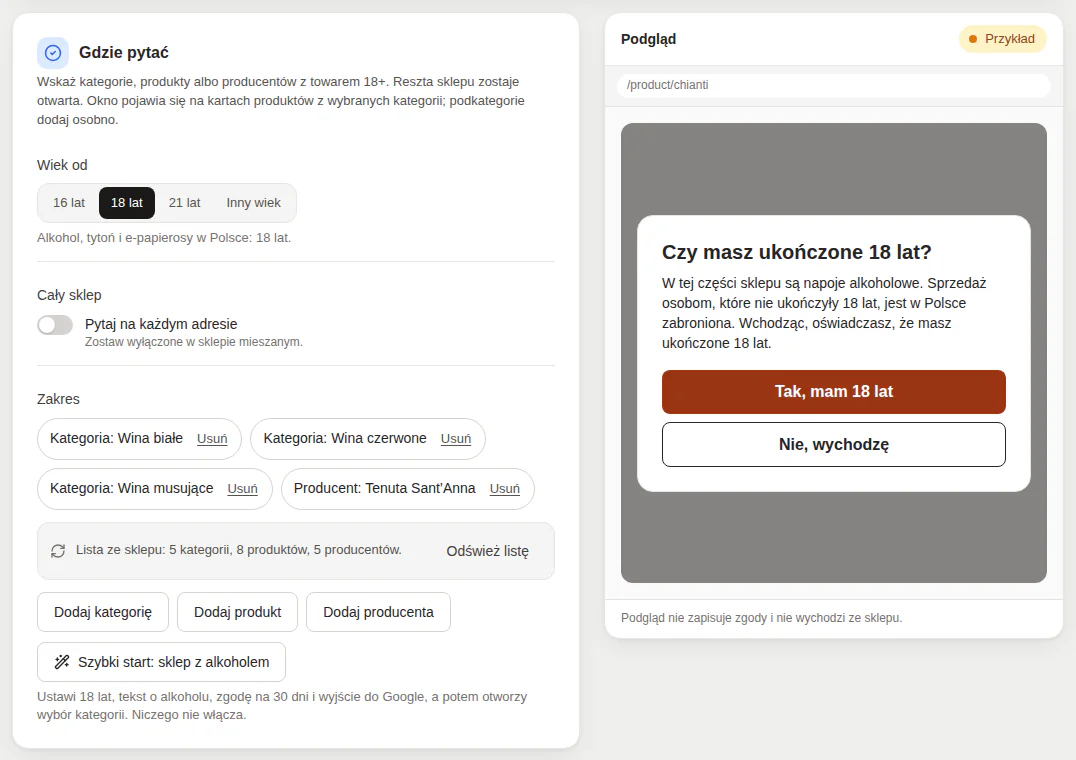This screenshot has width=1076, height=760.
Task: Confirm with Tak, mam 18 lat button
Action: (834, 392)
